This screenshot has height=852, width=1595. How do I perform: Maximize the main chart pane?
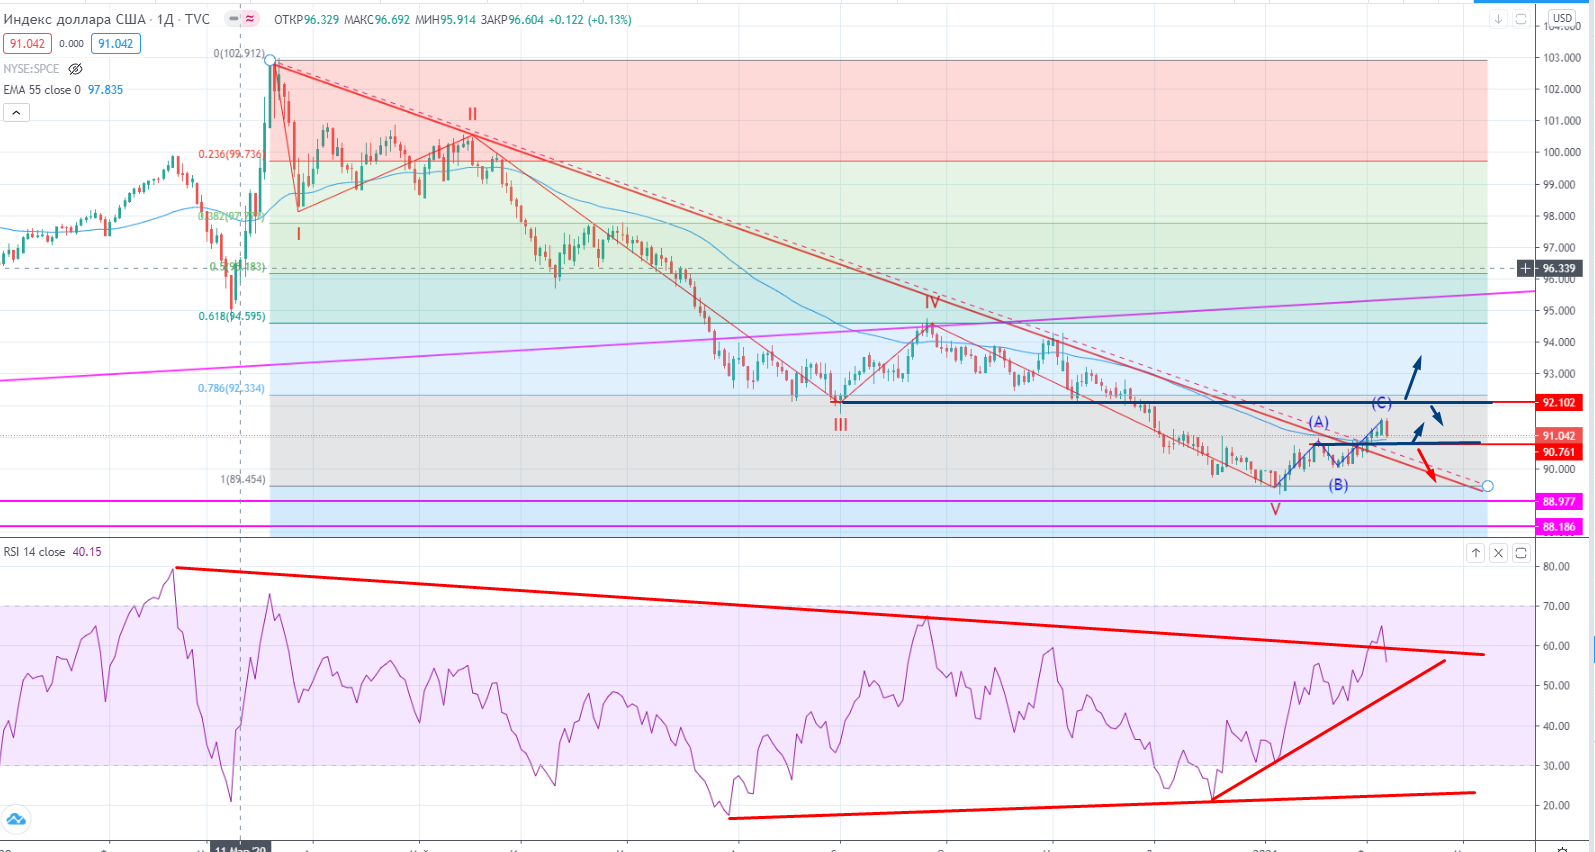point(1521,19)
